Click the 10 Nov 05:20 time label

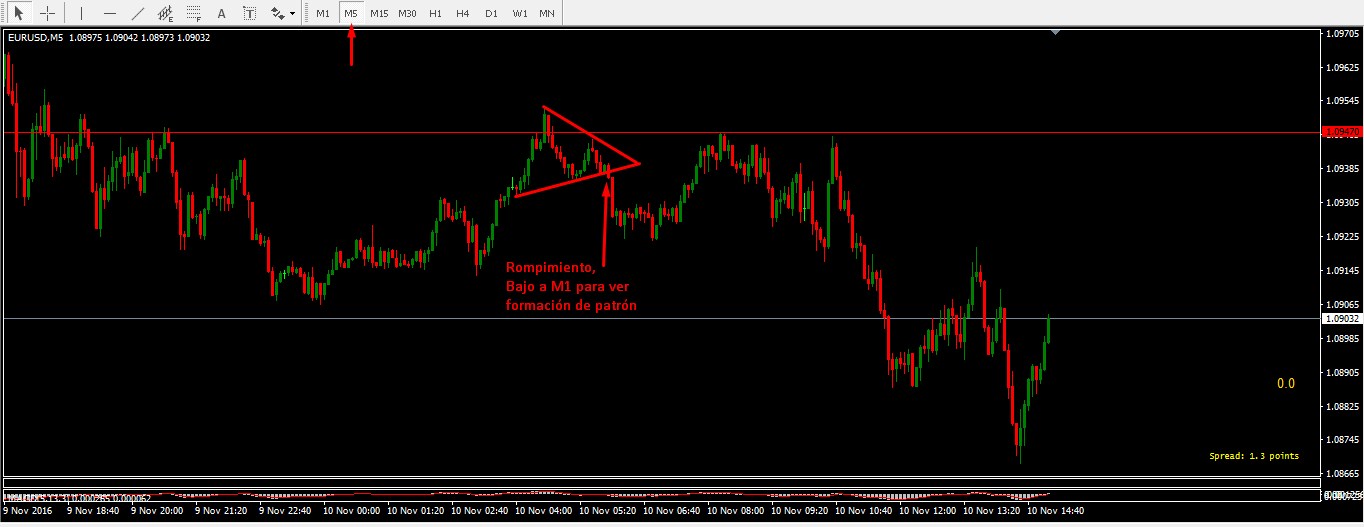coord(609,510)
